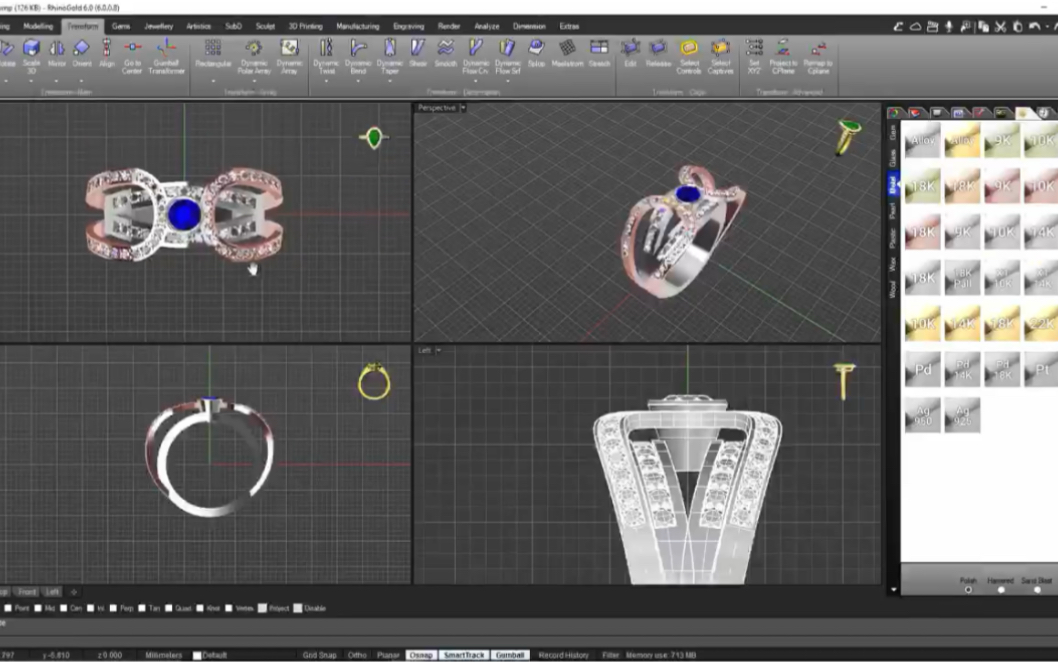Toggle Gumball in the status bar
1058x662 pixels.
510,655
